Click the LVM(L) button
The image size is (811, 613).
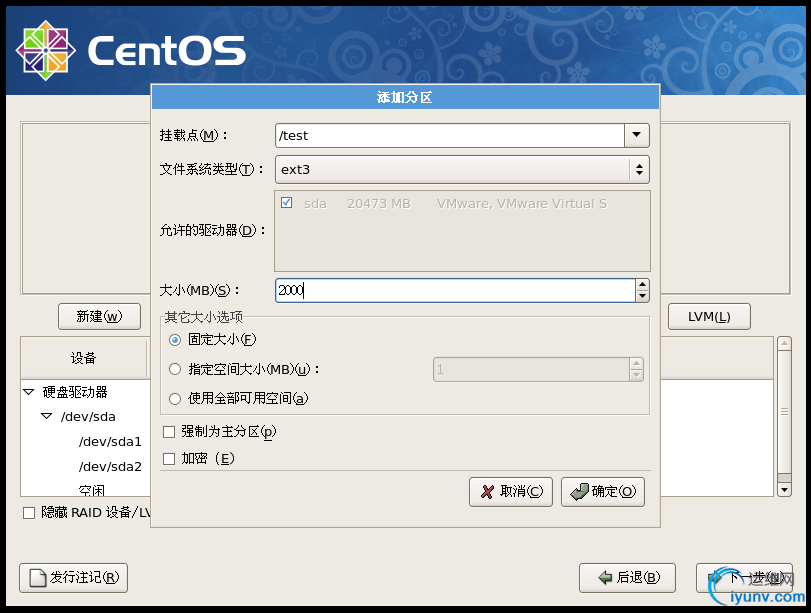coord(709,316)
